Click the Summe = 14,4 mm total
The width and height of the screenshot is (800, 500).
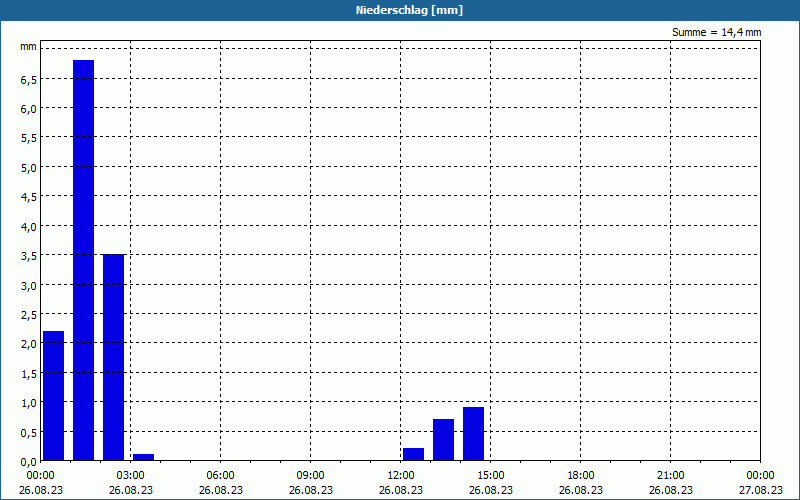716,32
